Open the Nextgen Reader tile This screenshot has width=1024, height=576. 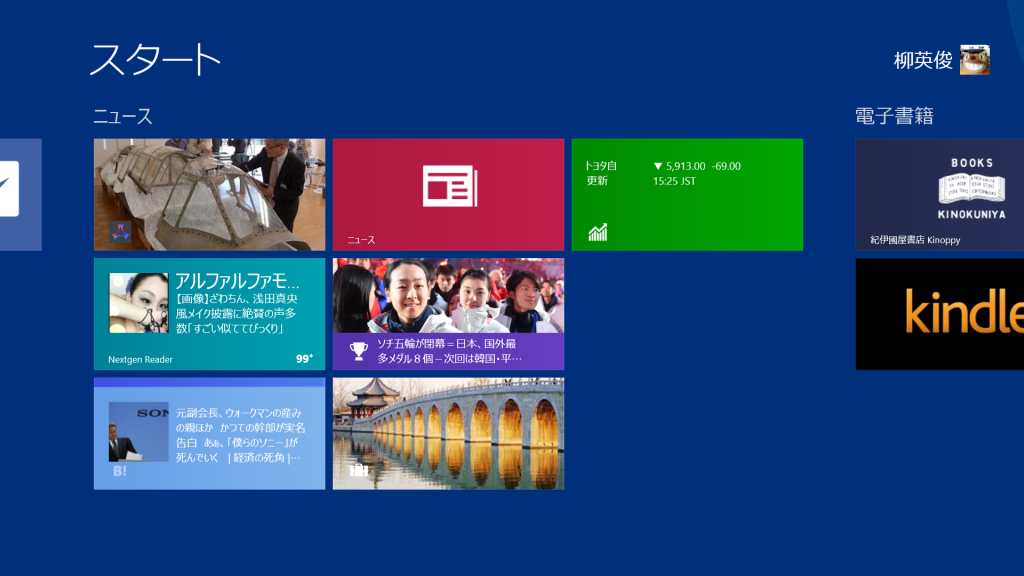click(x=210, y=314)
